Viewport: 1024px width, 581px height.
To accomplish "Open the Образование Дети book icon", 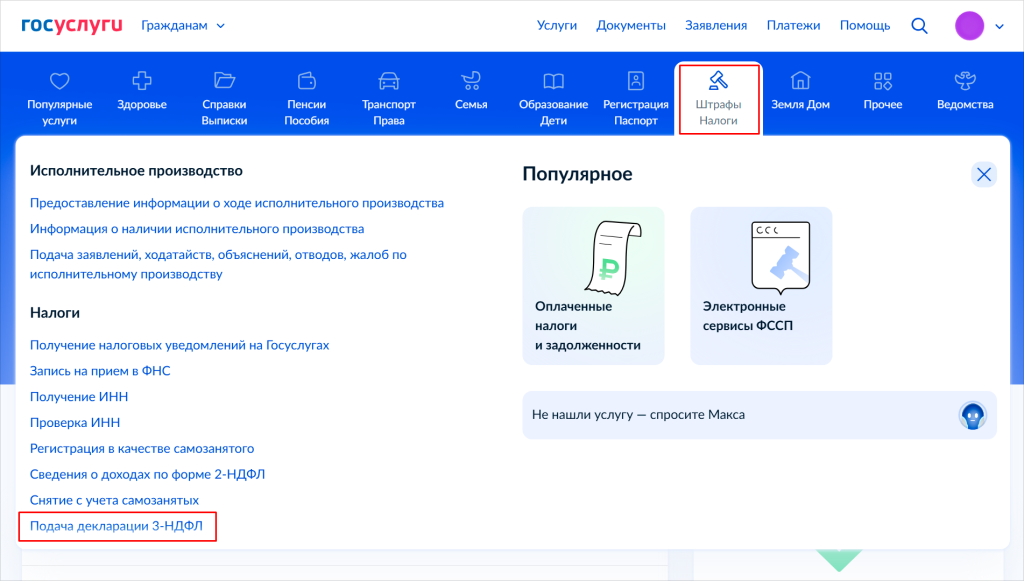I will [x=553, y=81].
